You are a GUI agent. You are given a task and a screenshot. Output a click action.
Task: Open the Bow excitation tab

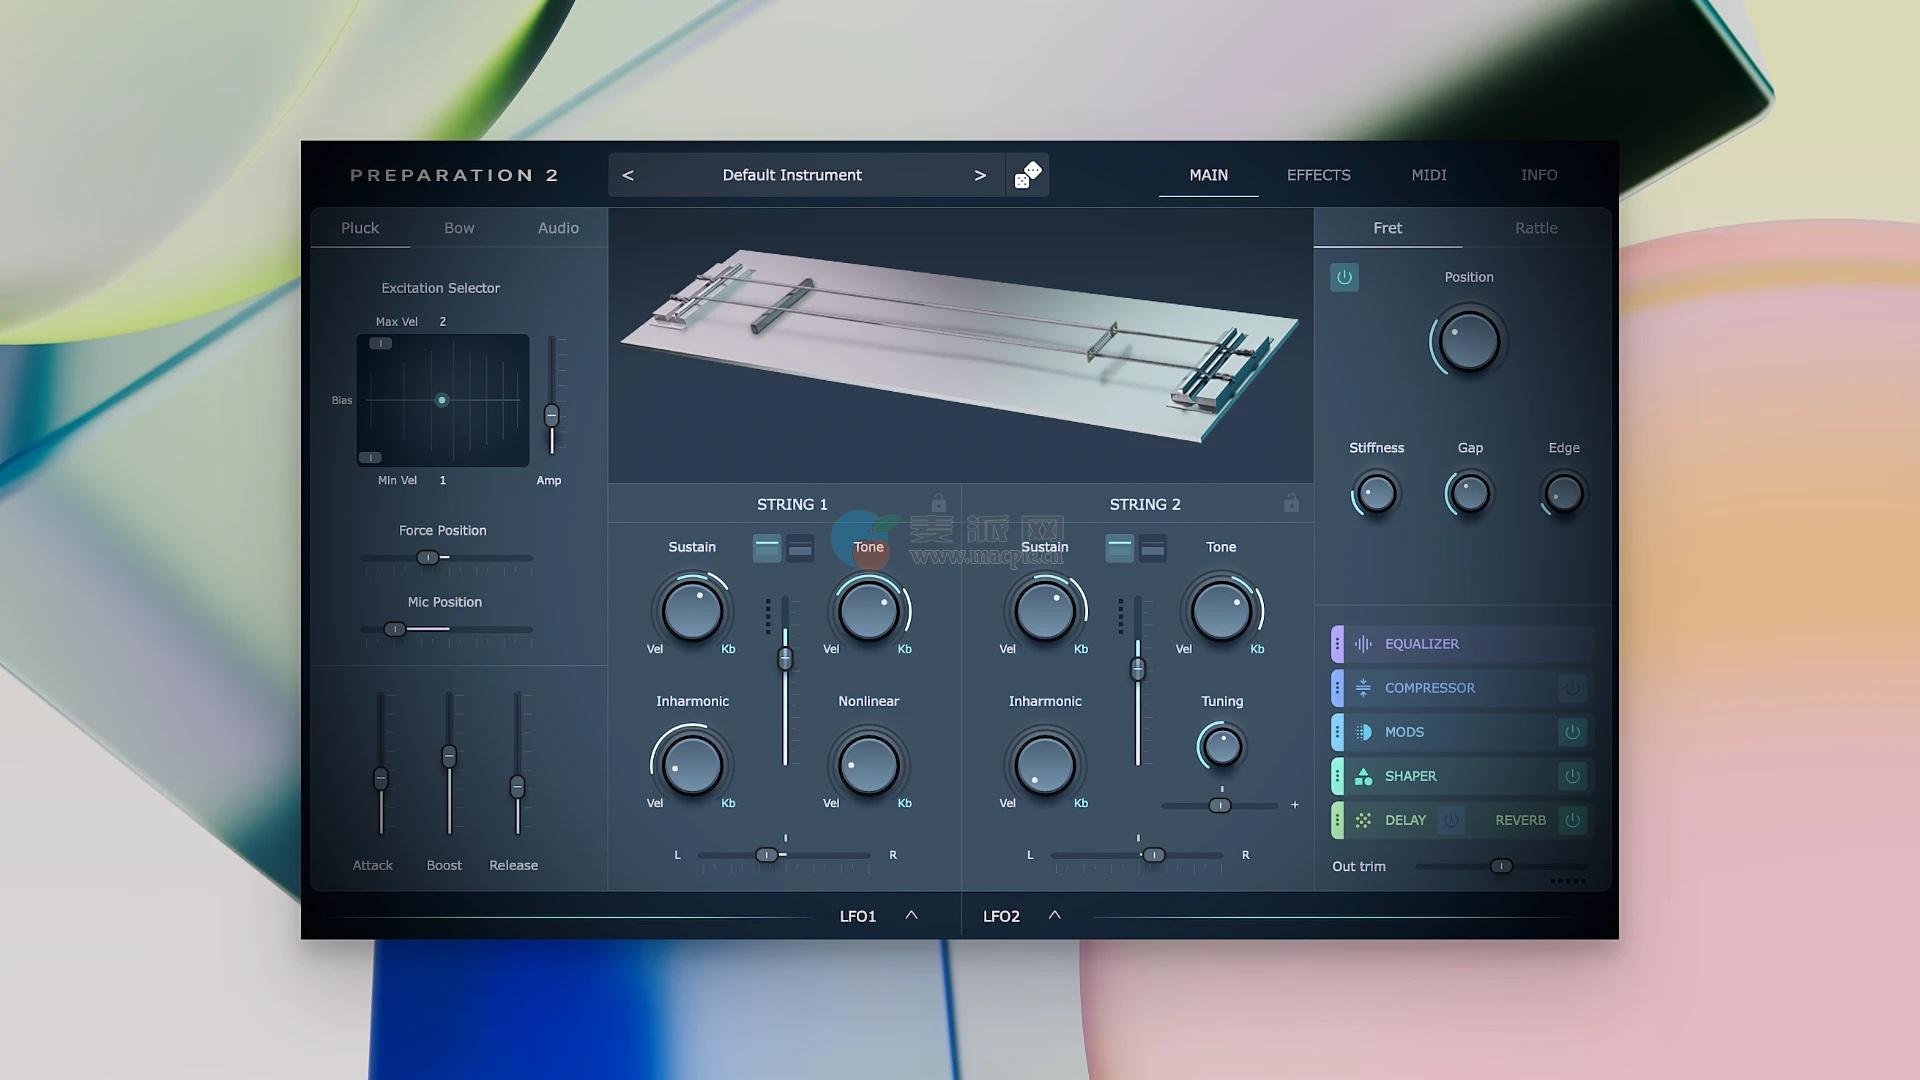[459, 228]
